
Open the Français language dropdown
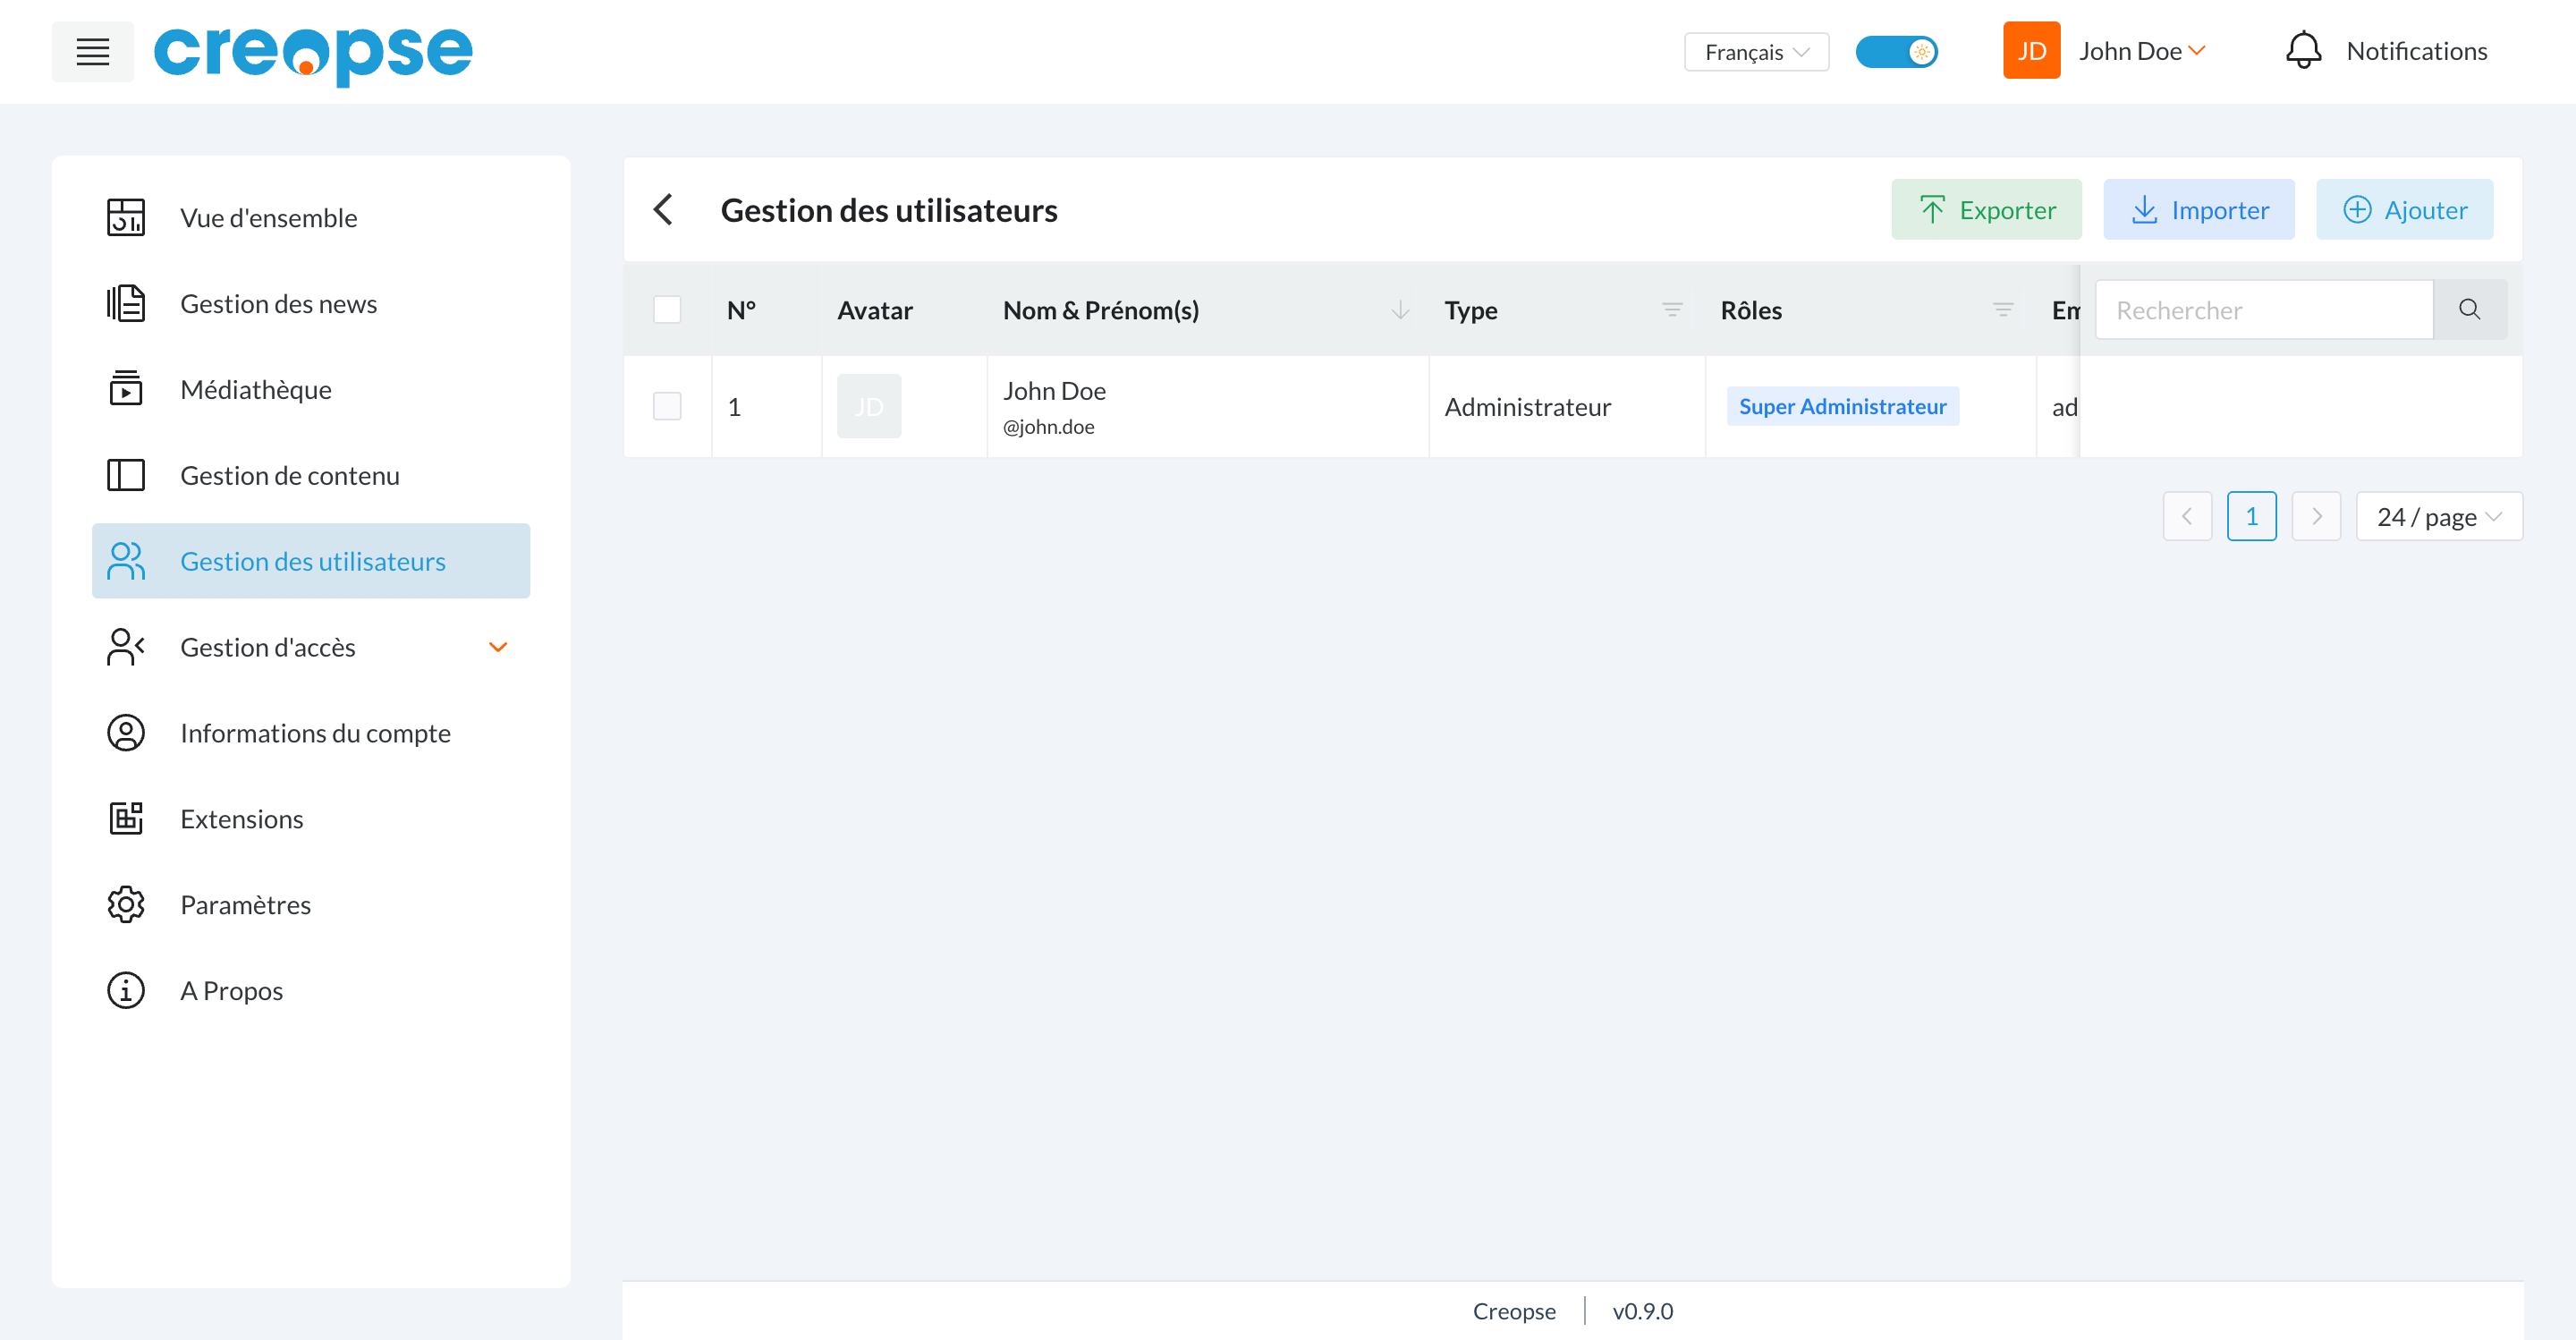click(x=1756, y=52)
